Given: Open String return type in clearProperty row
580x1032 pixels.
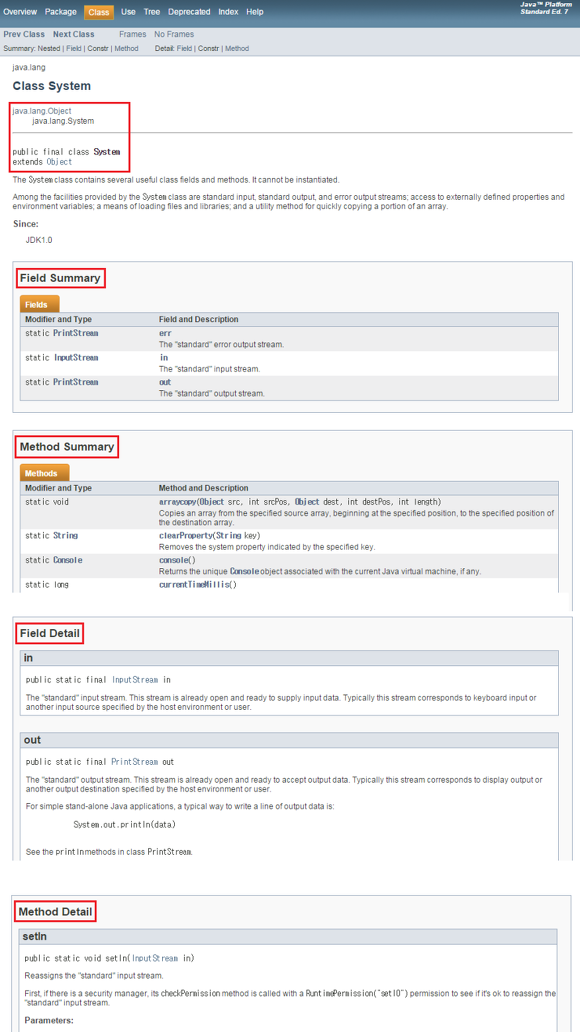Looking at the screenshot, I should click(66, 536).
